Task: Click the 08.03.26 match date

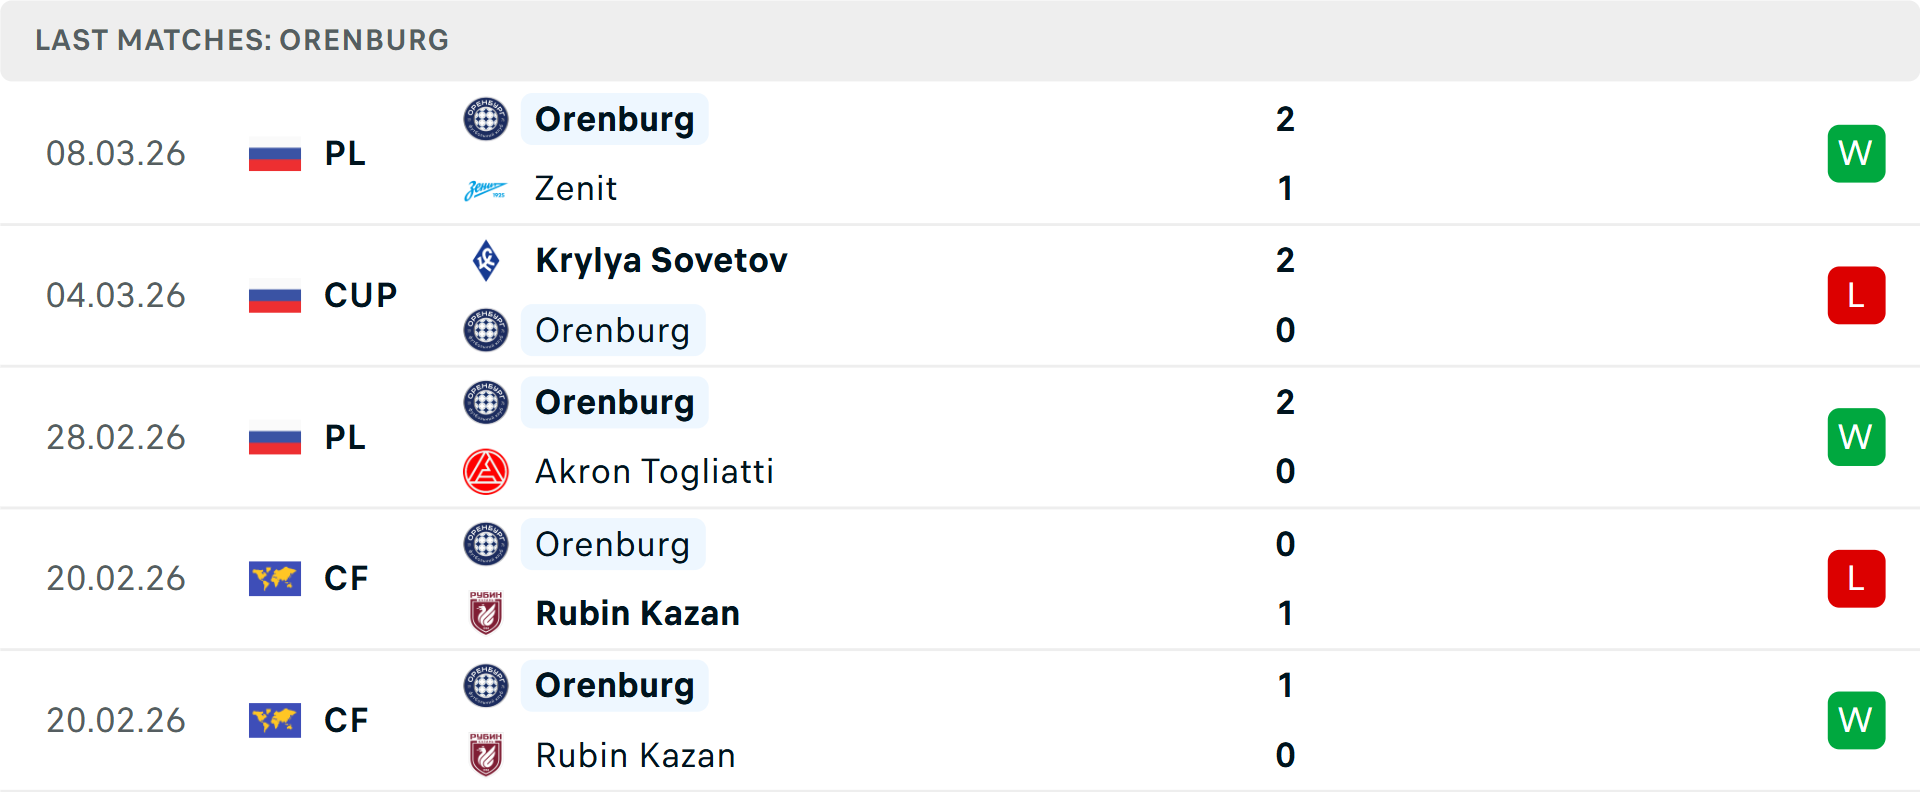Action: [x=116, y=154]
